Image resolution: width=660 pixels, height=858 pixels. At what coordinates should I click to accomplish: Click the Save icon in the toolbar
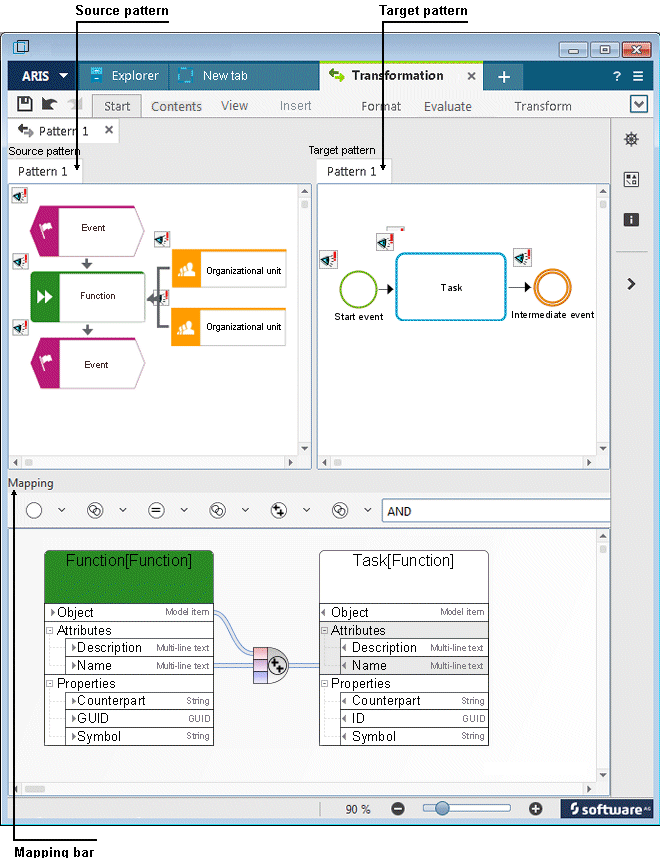click(x=25, y=103)
